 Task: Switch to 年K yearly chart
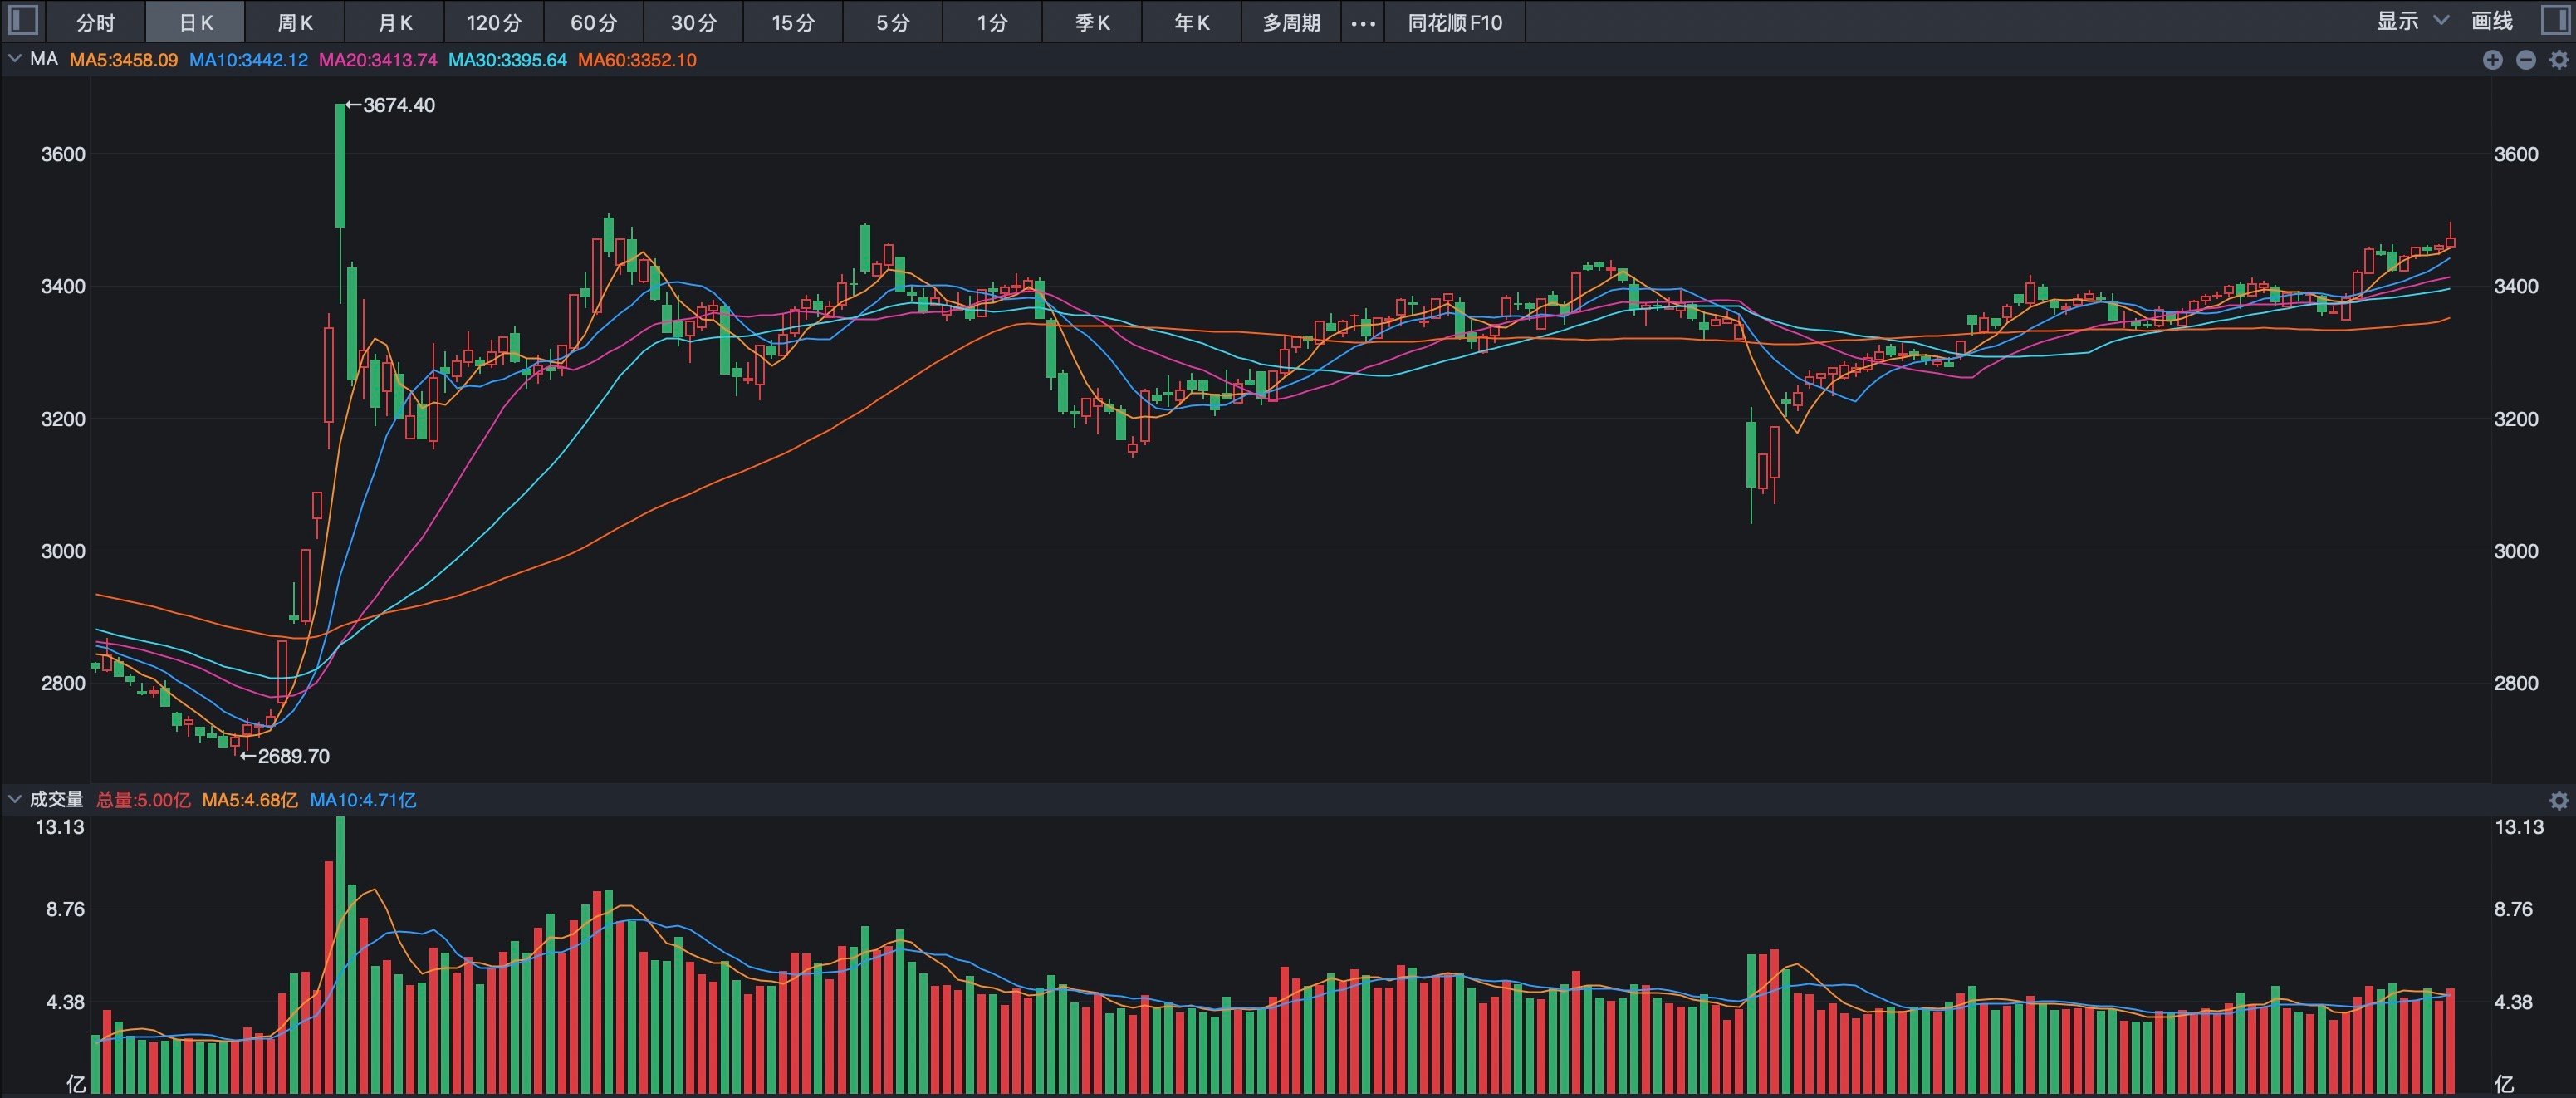(1191, 22)
